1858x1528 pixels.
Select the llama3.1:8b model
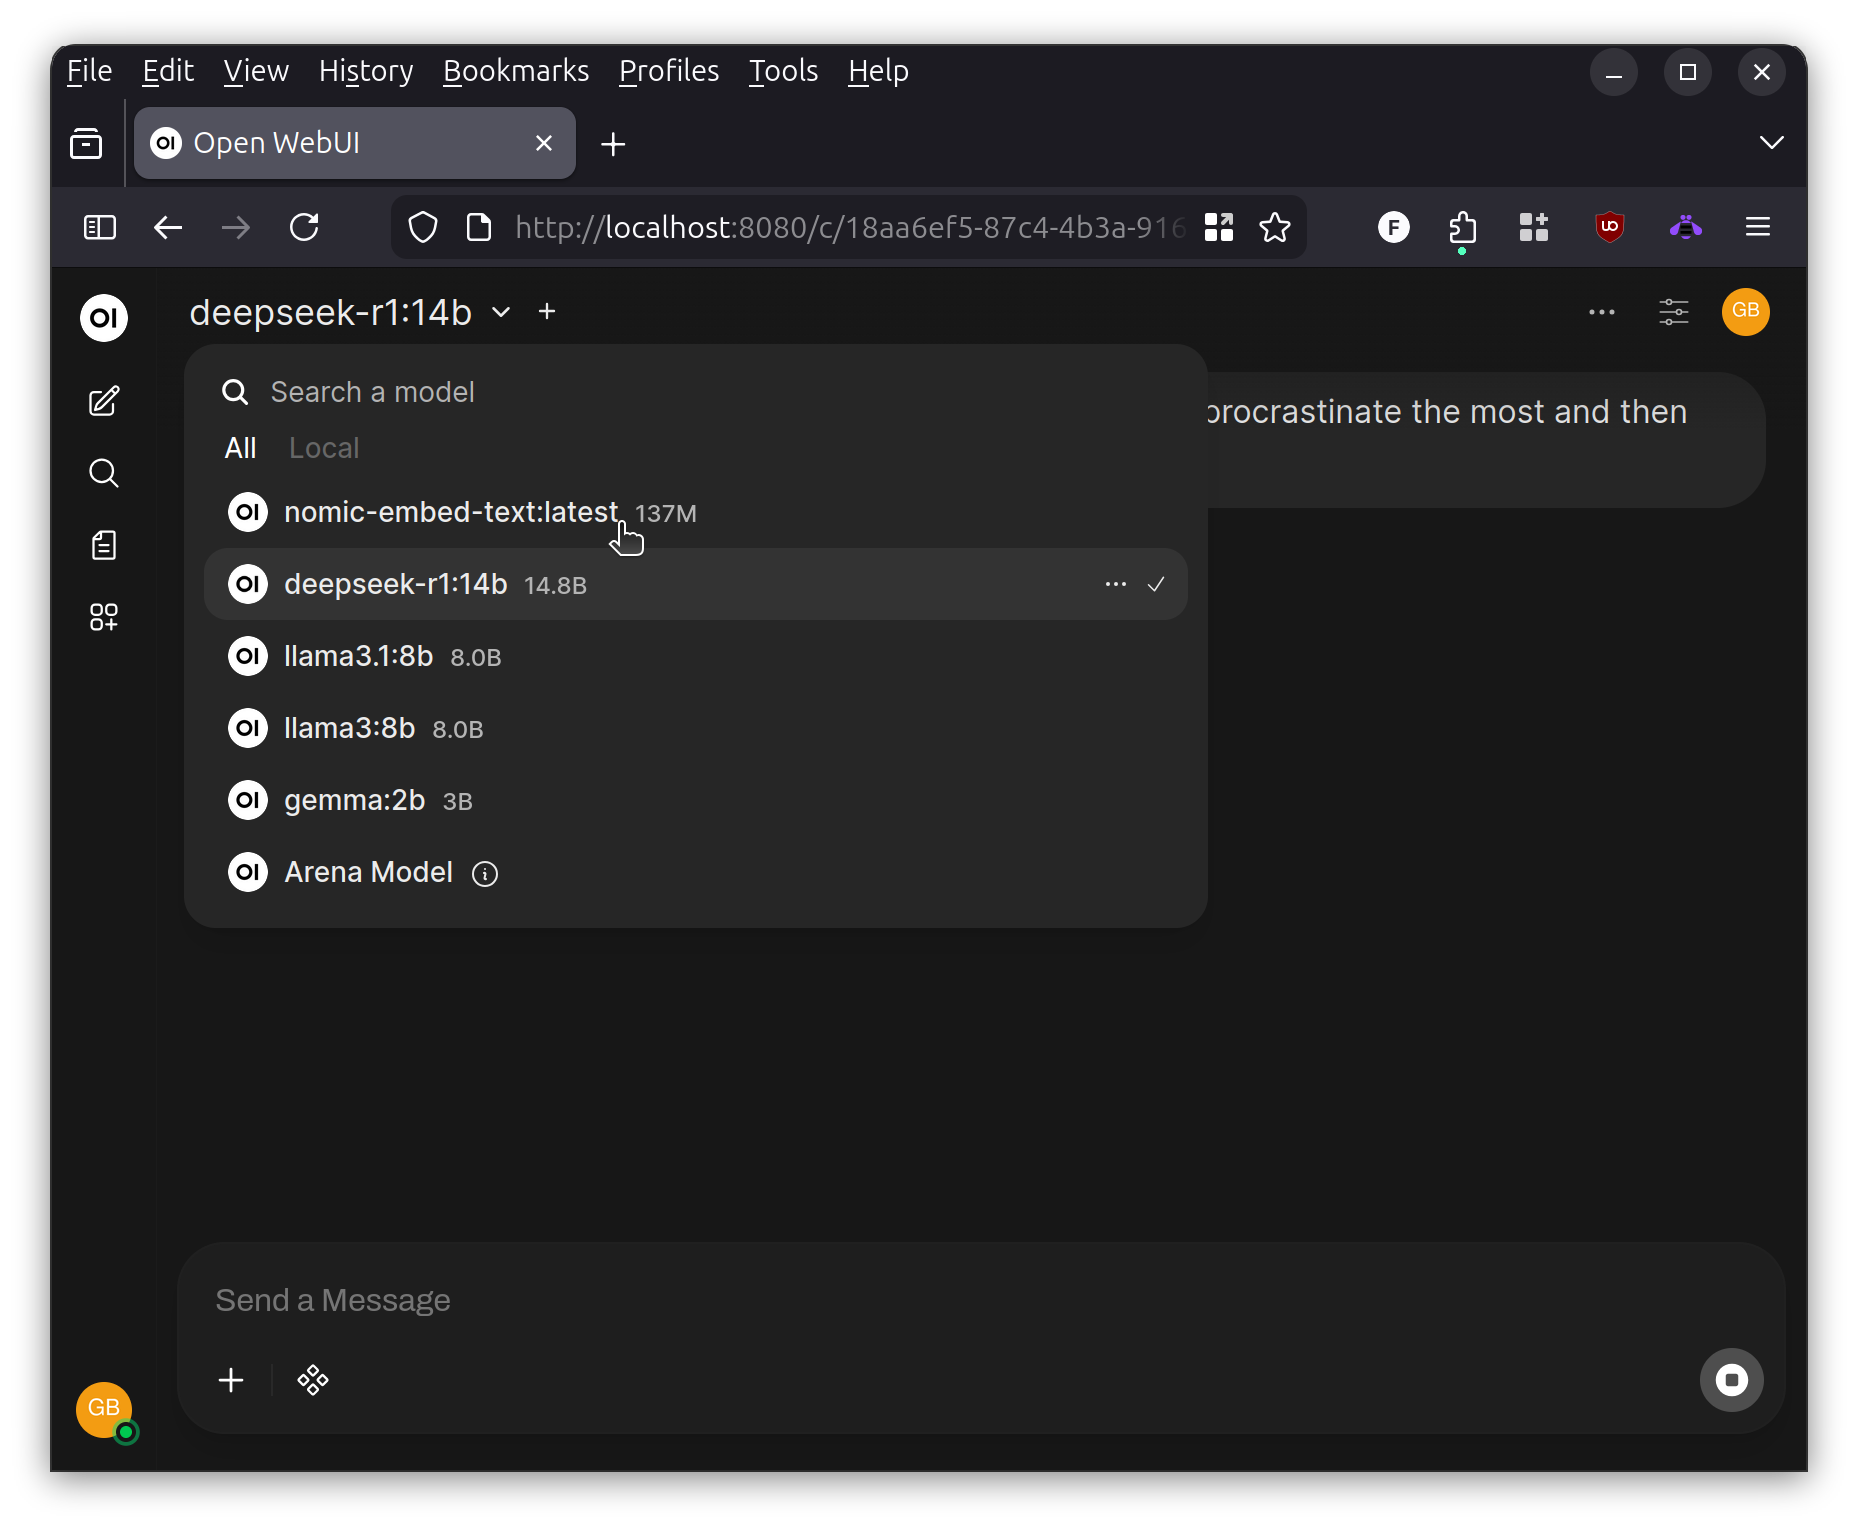point(358,656)
